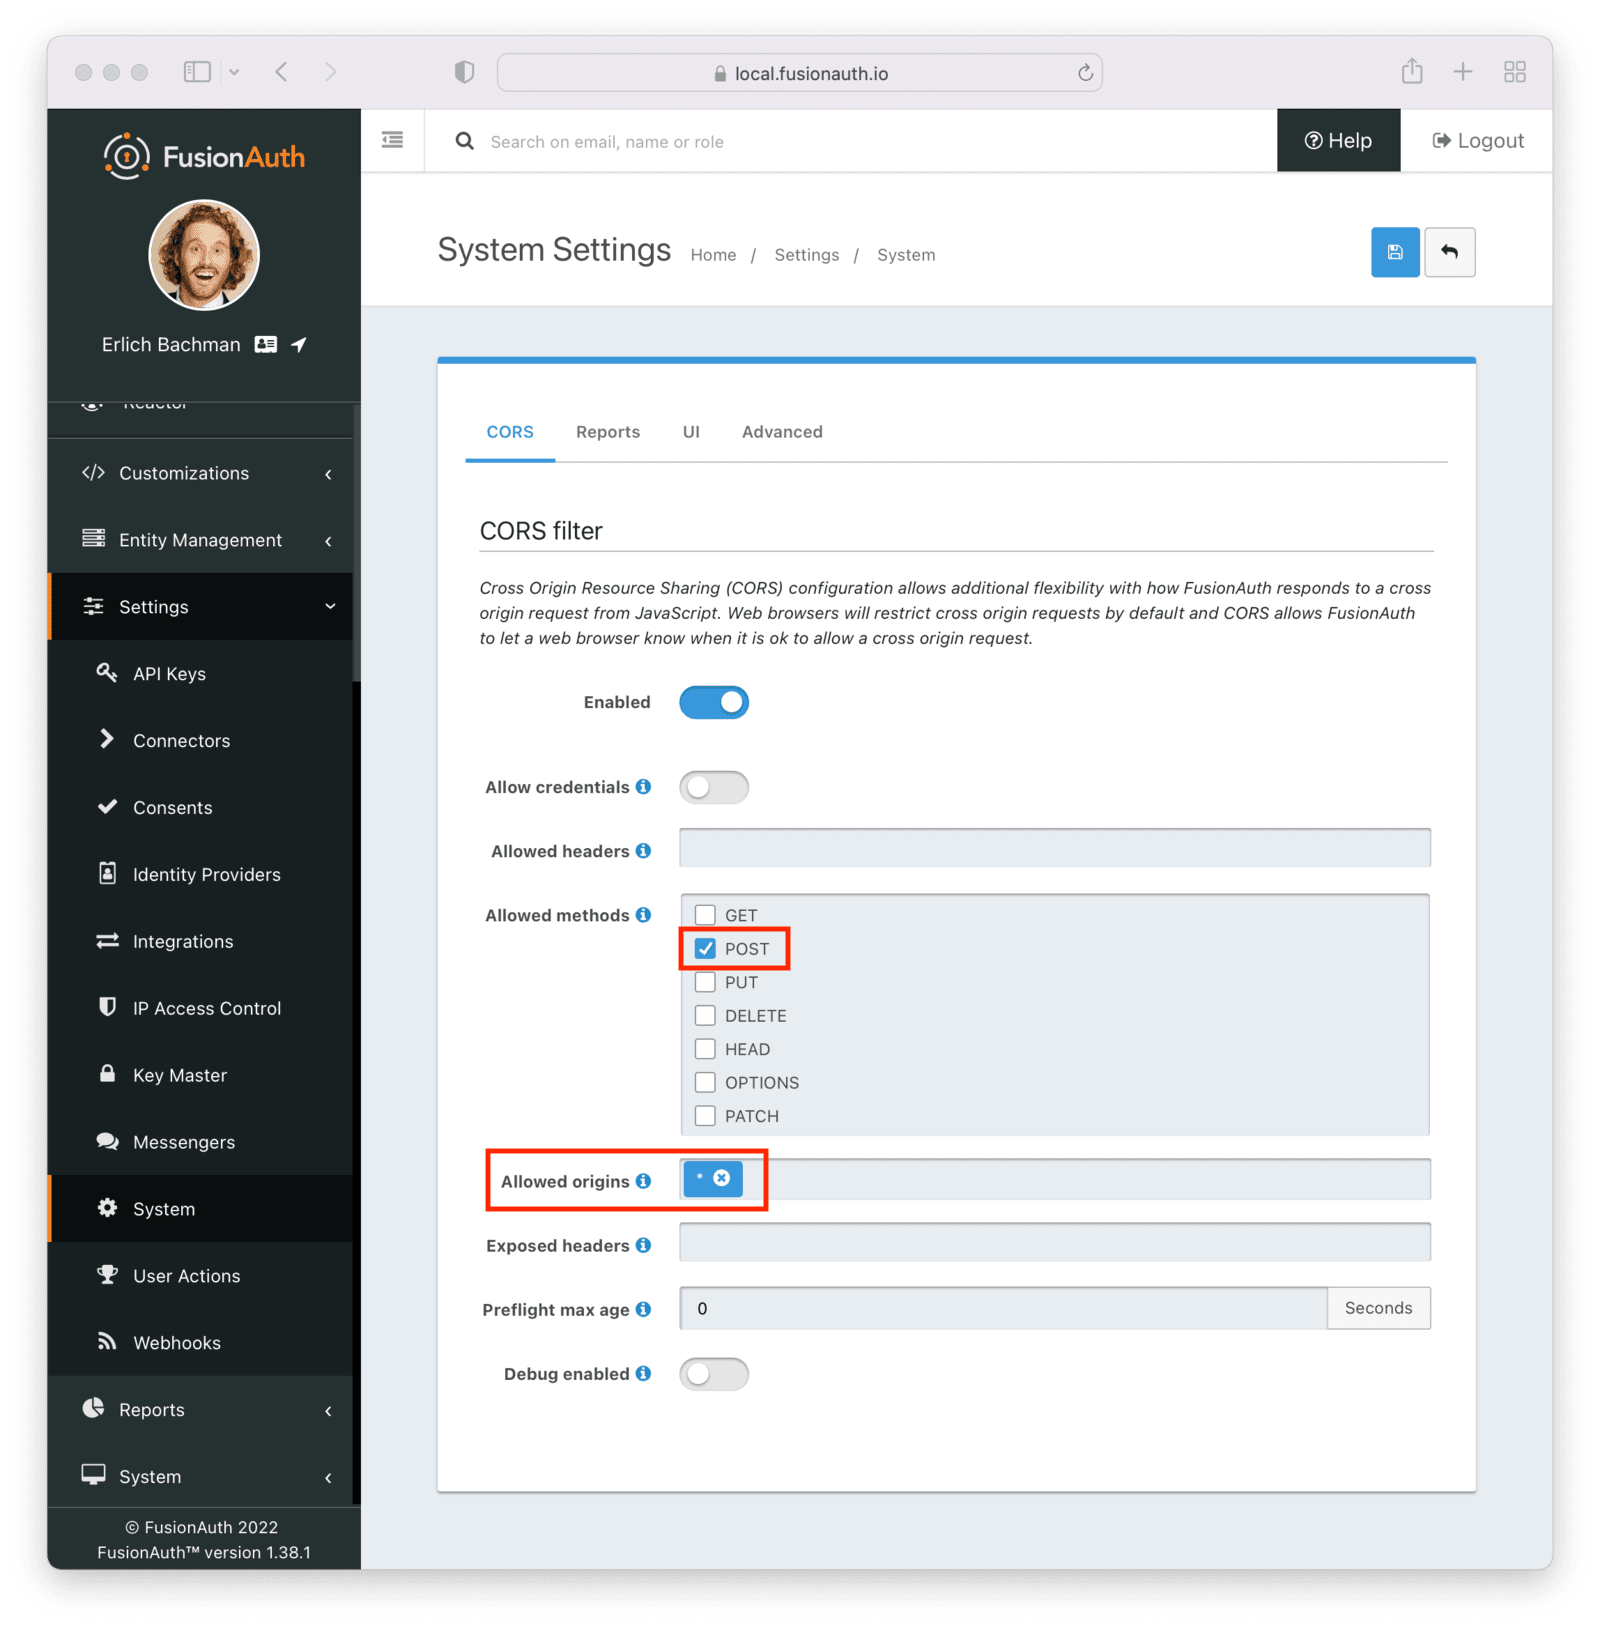Switch to the CORS tab

[510, 432]
